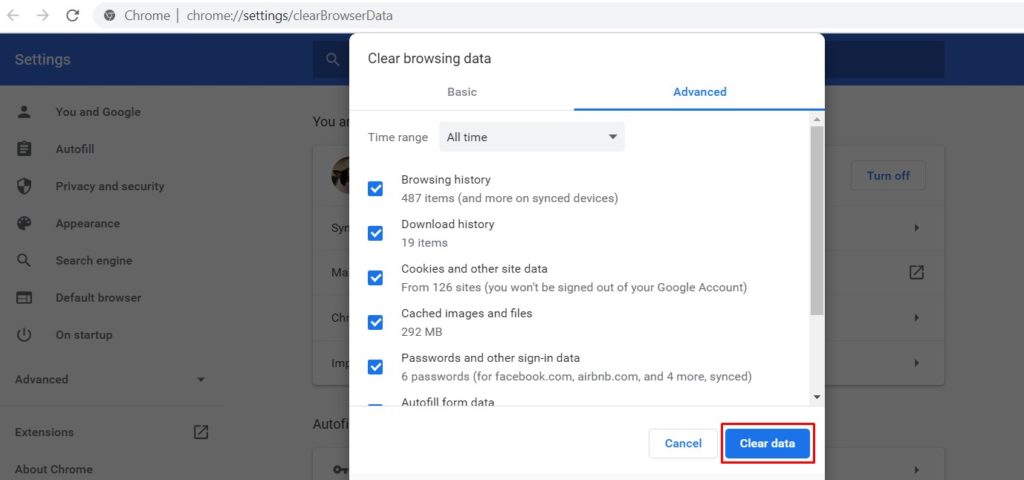Open the Time range All time dropdown

click(532, 137)
